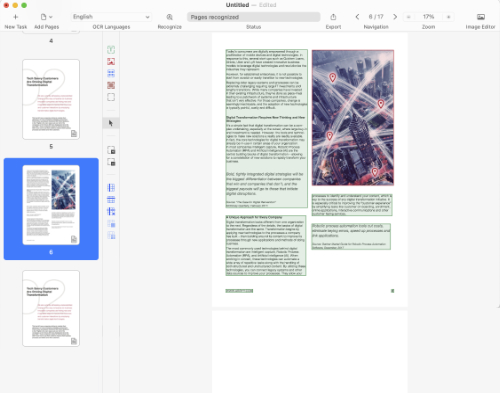Select the text block under the picture
Image resolution: width=500 pixels, height=393 pixels.
[x=352, y=205]
